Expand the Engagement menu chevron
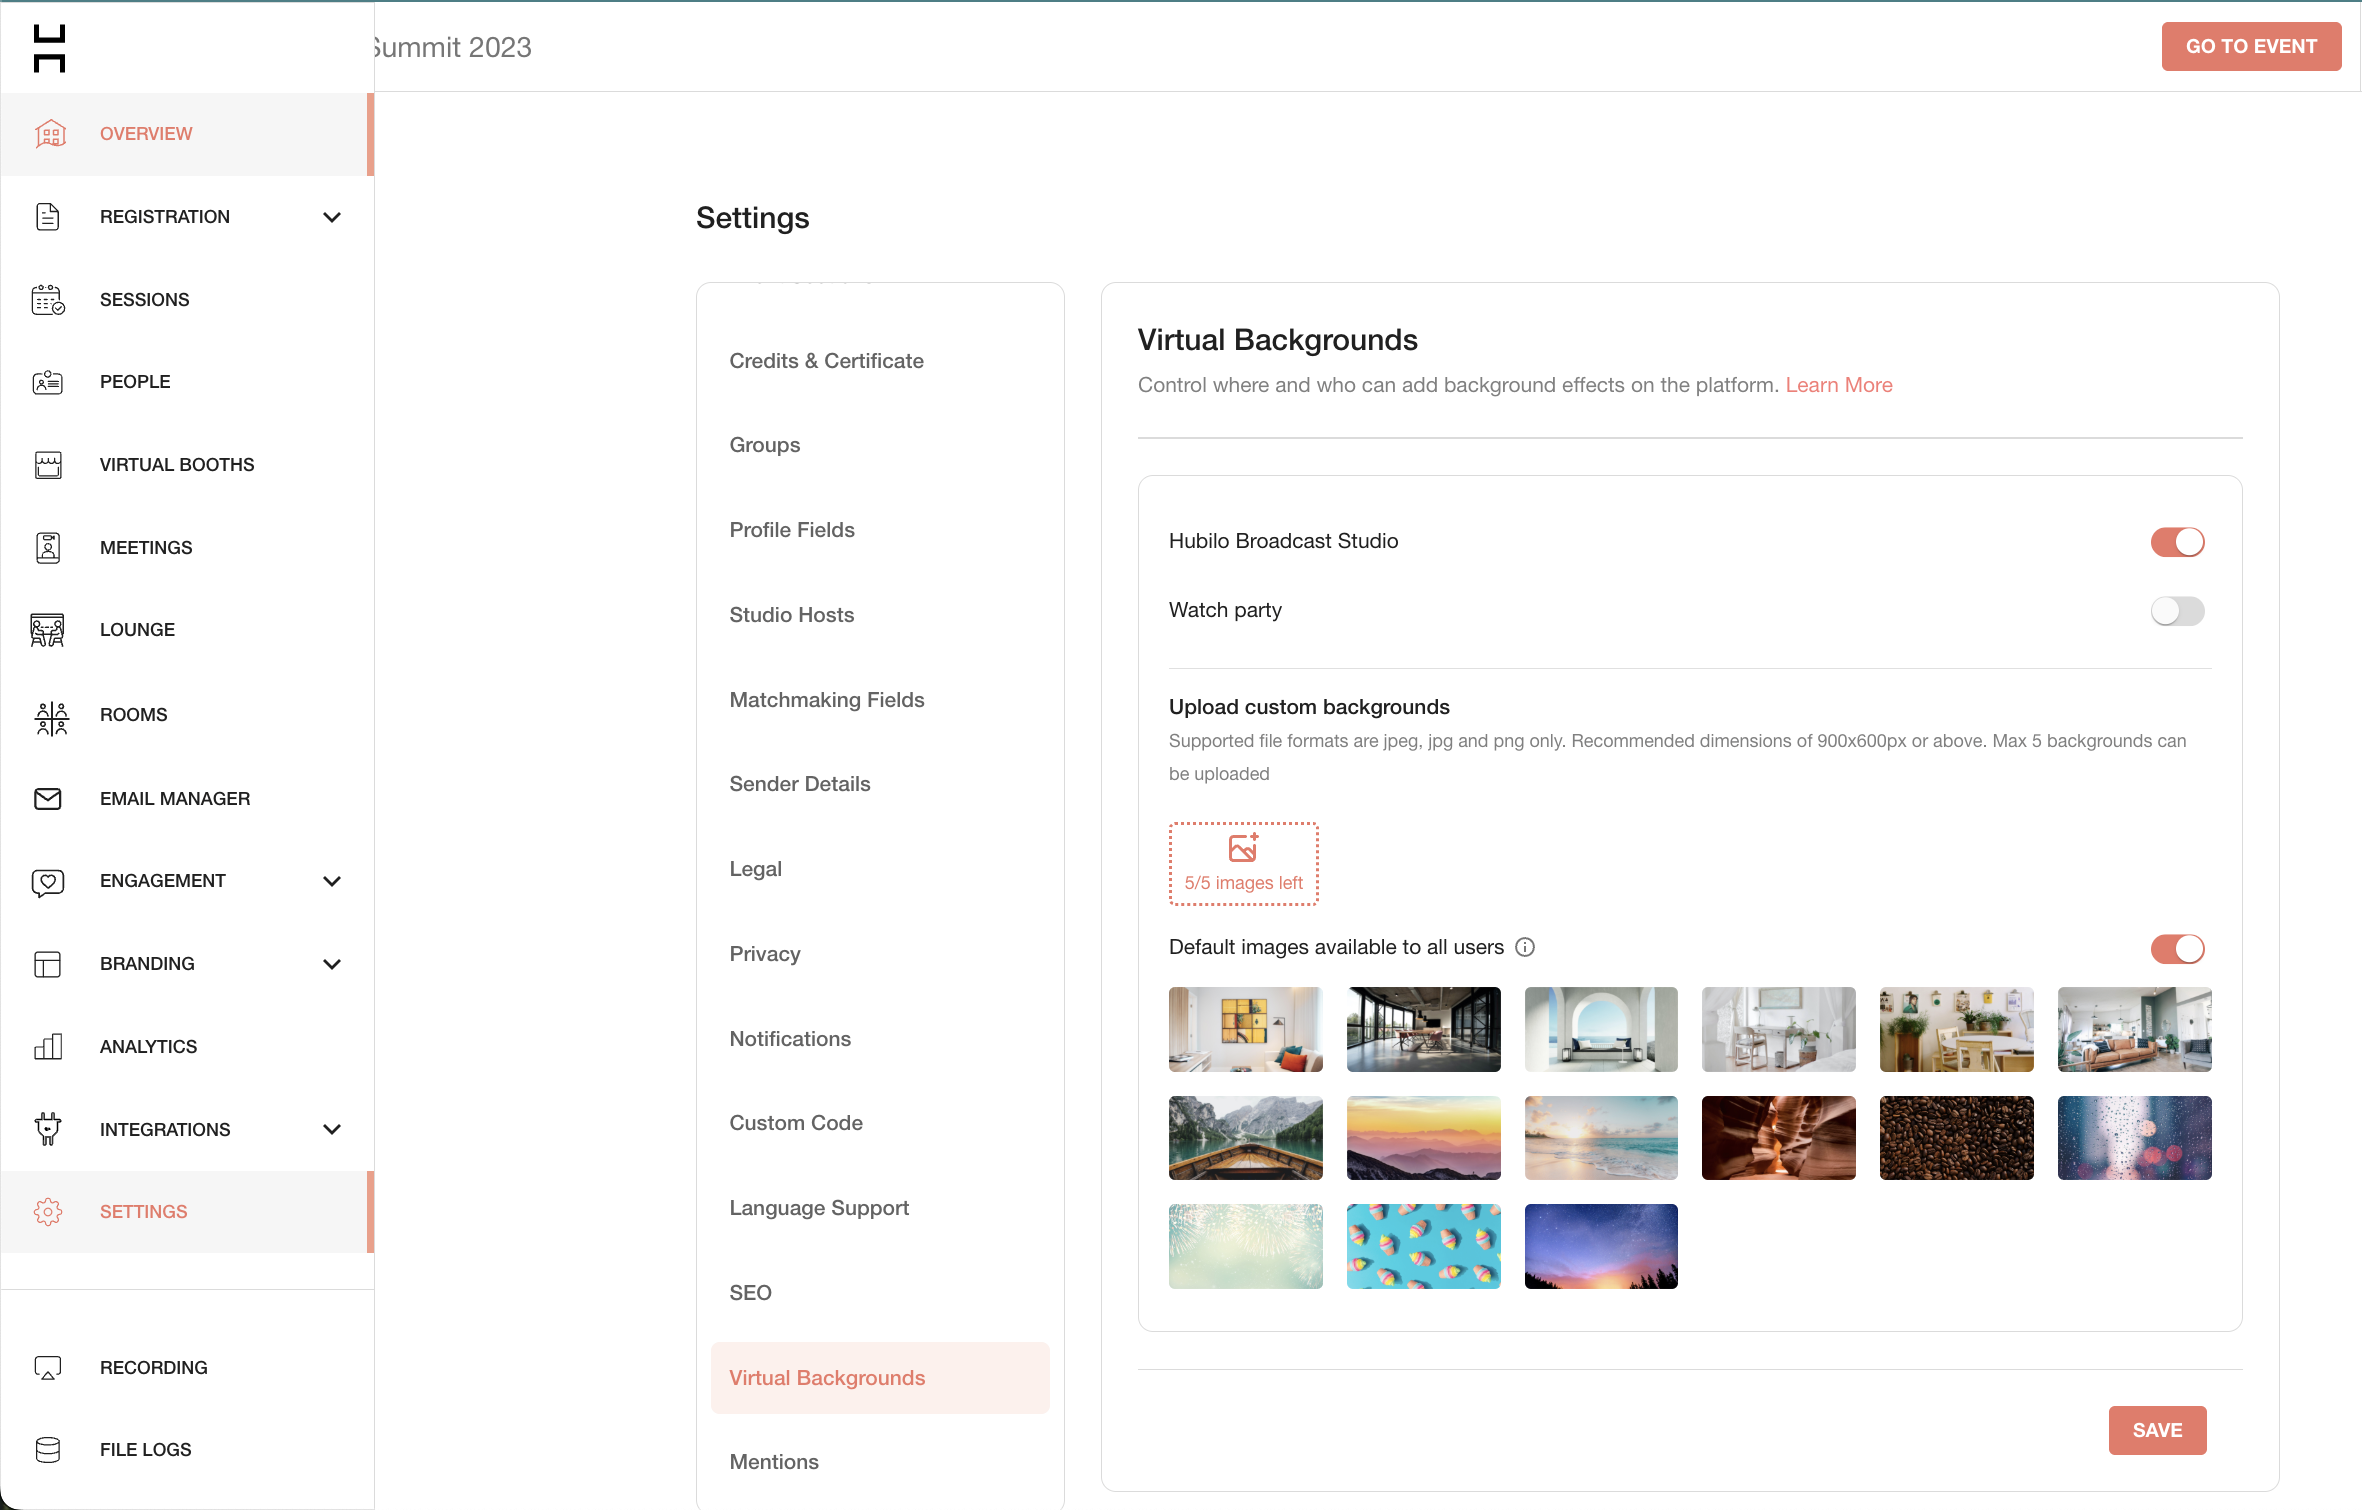Image resolution: width=2362 pixels, height=1510 pixels. pyautogui.click(x=332, y=881)
